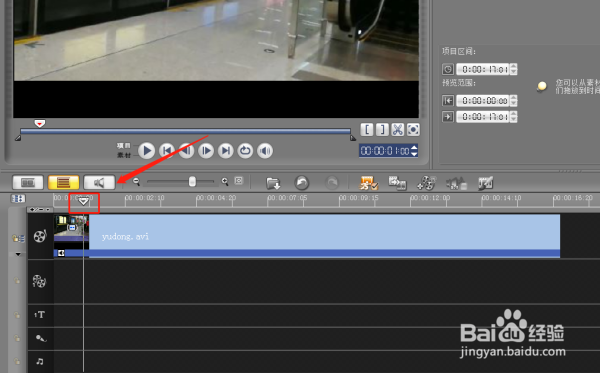The height and width of the screenshot is (373, 600).
Task: Play the project preview
Action: (147, 151)
